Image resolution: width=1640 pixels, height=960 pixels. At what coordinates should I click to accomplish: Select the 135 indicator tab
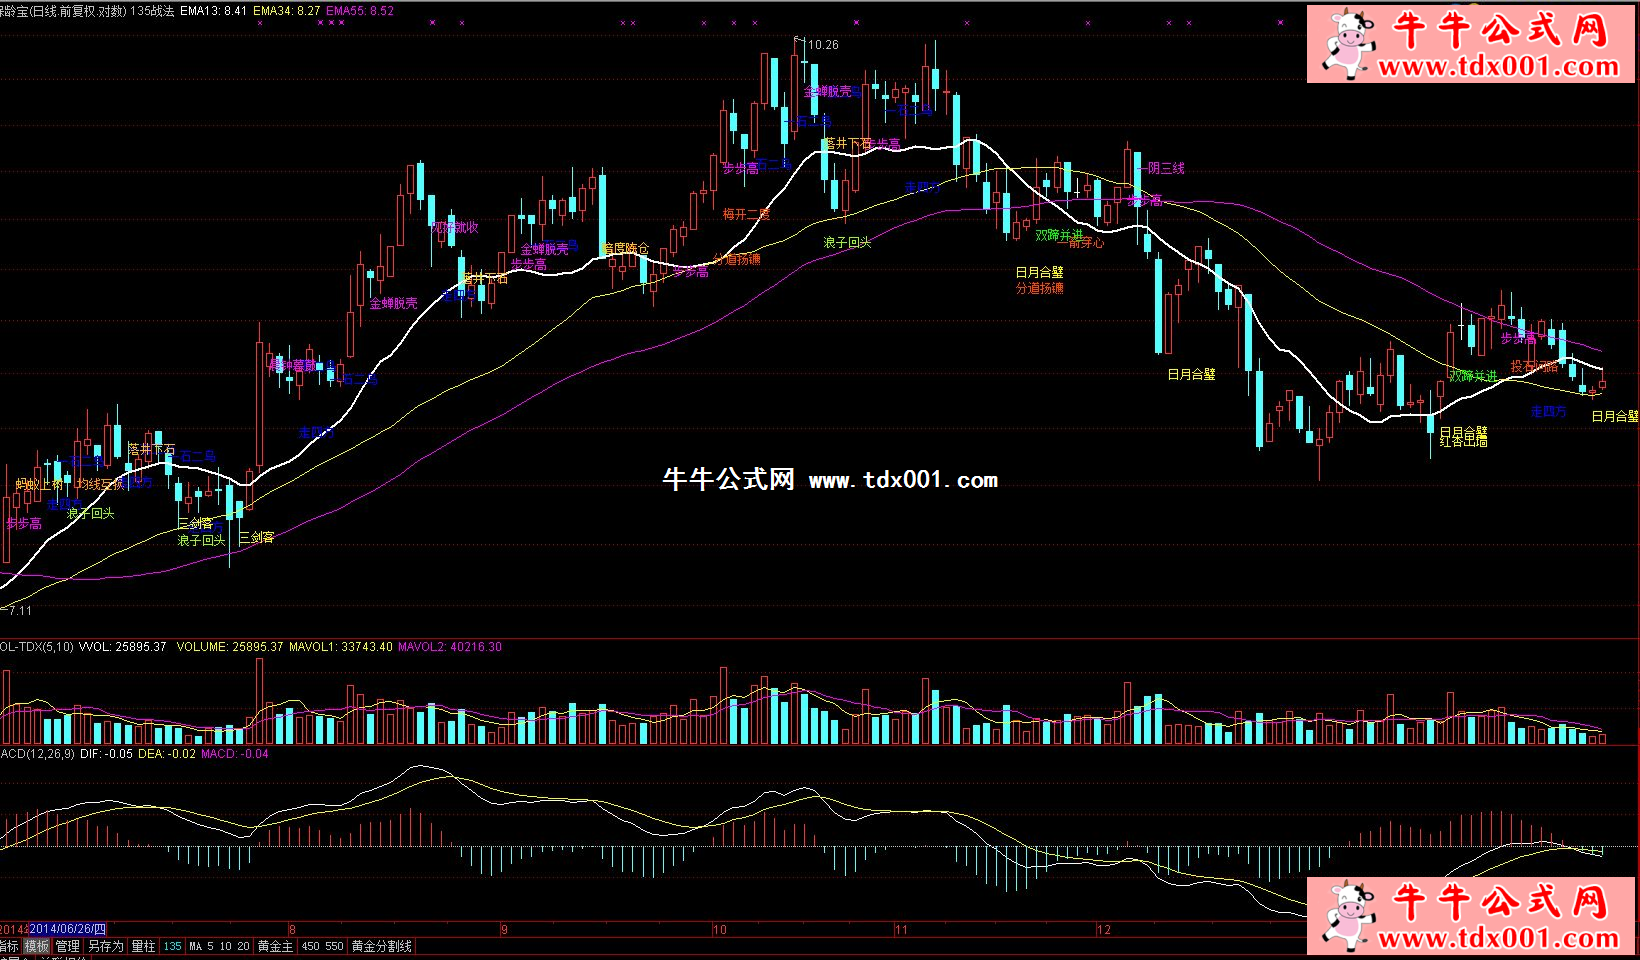point(173,946)
